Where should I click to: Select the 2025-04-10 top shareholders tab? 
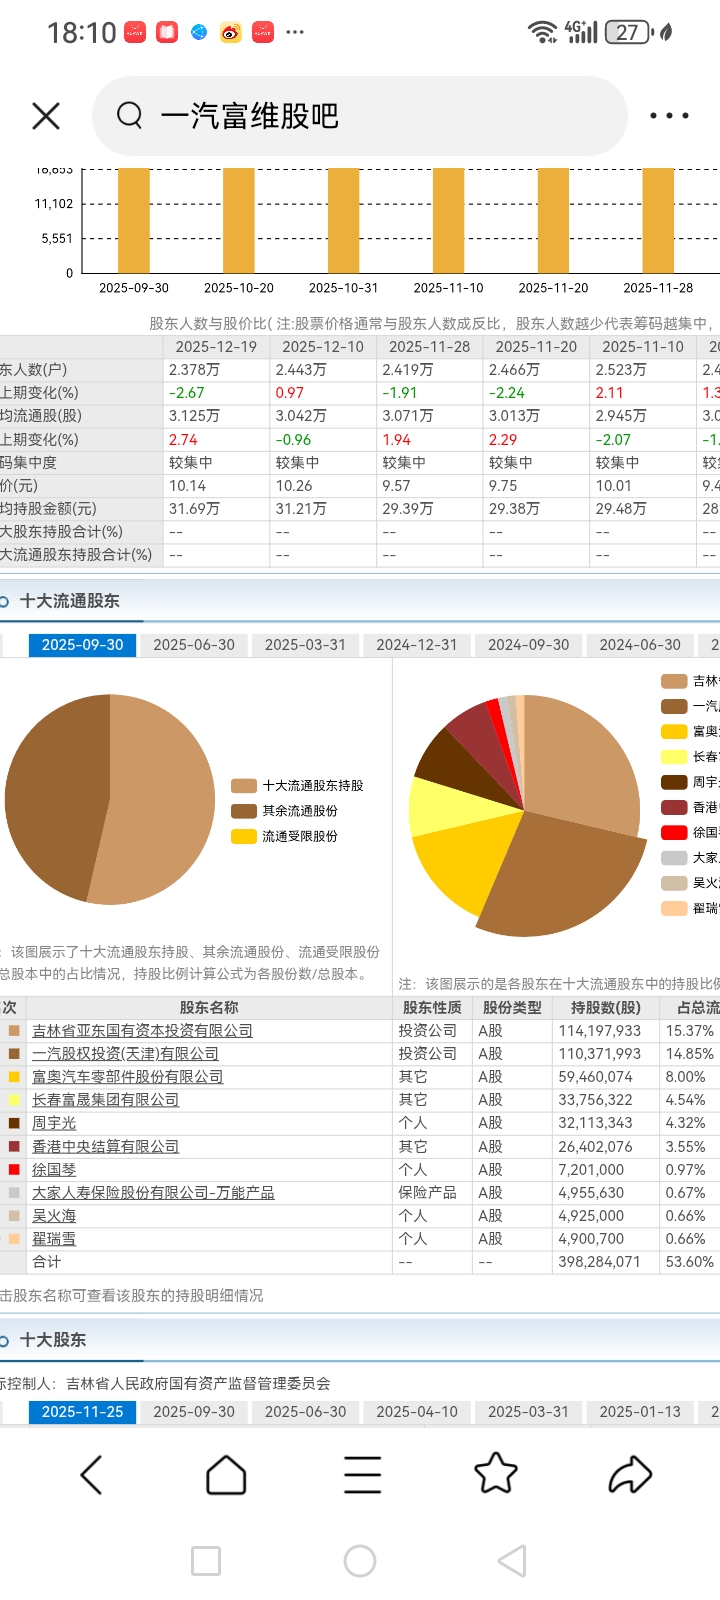pyautogui.click(x=416, y=1412)
